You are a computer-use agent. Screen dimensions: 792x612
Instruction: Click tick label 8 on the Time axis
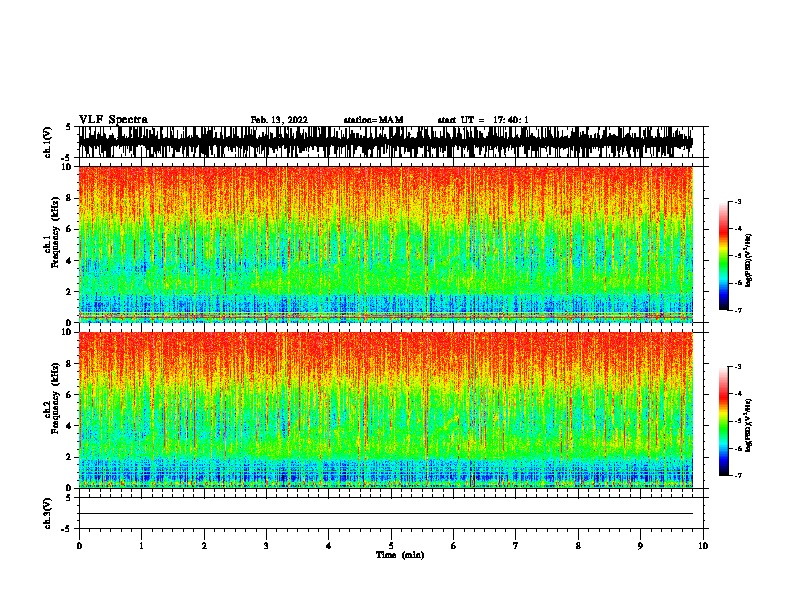(578, 546)
